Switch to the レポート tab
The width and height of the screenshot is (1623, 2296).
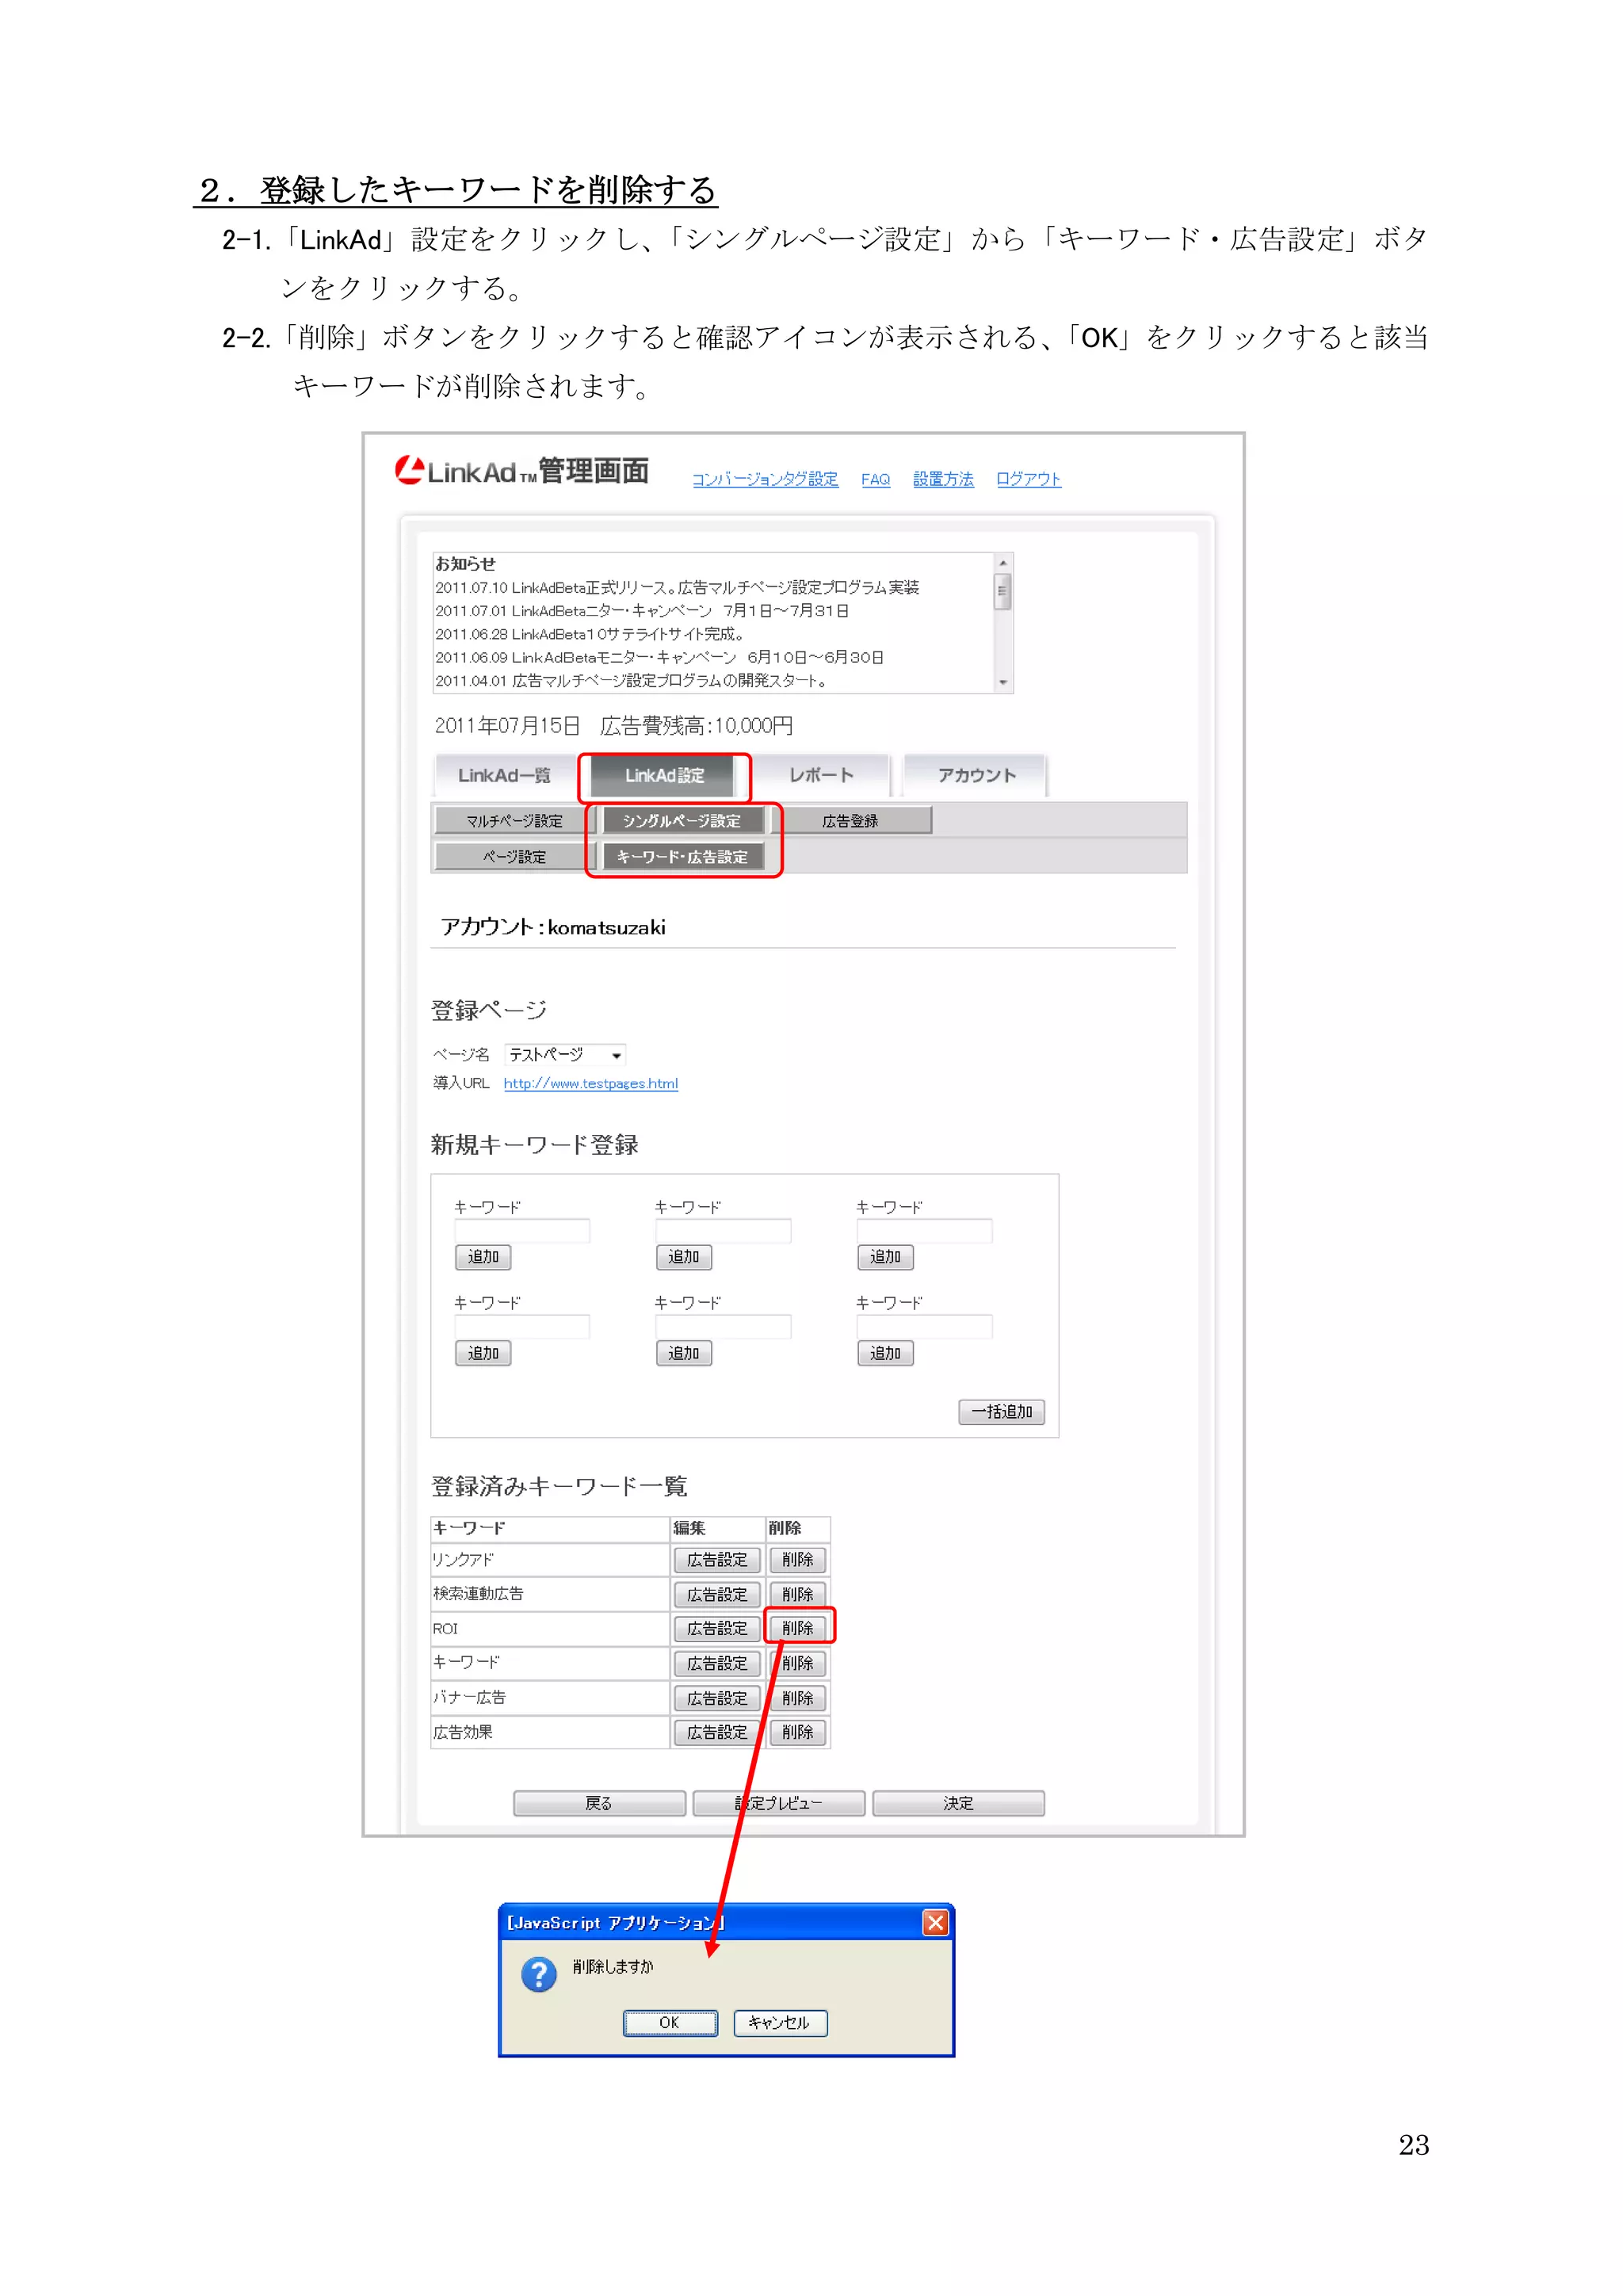point(821,775)
